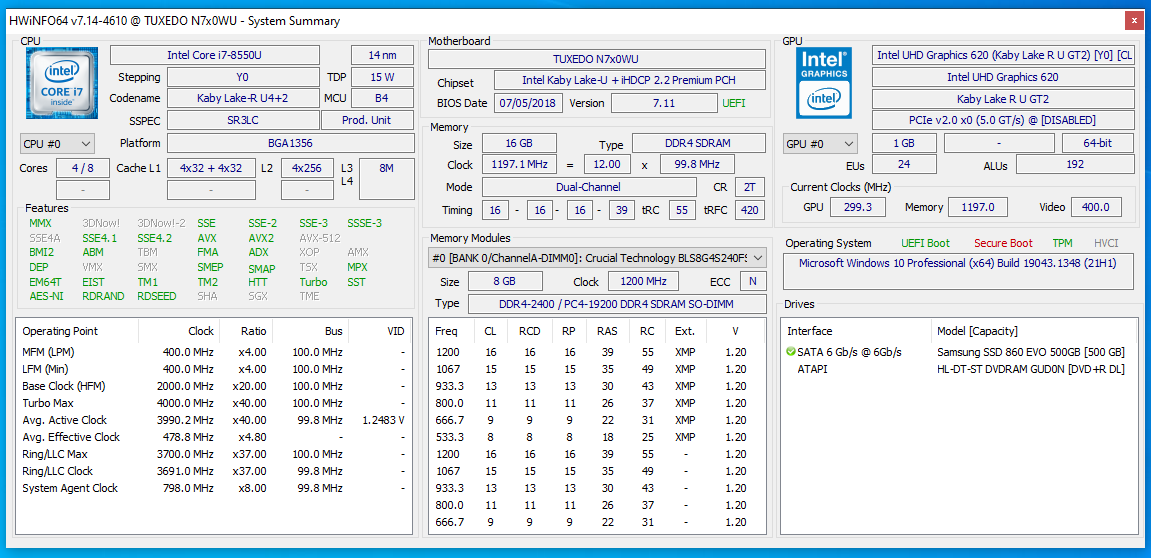Click the TUXEDO N7x0WU motherboard field

pyautogui.click(x=595, y=59)
